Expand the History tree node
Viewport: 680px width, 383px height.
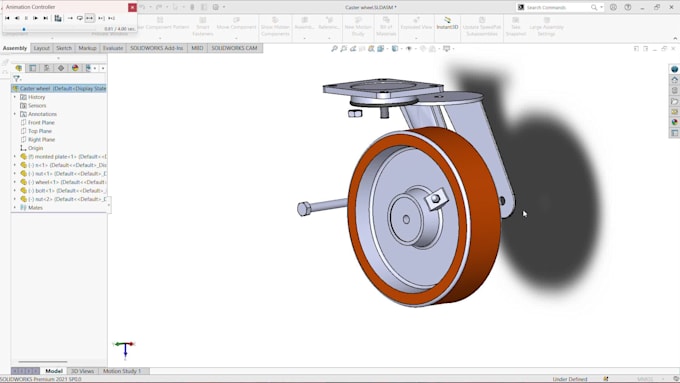pyautogui.click(x=15, y=97)
